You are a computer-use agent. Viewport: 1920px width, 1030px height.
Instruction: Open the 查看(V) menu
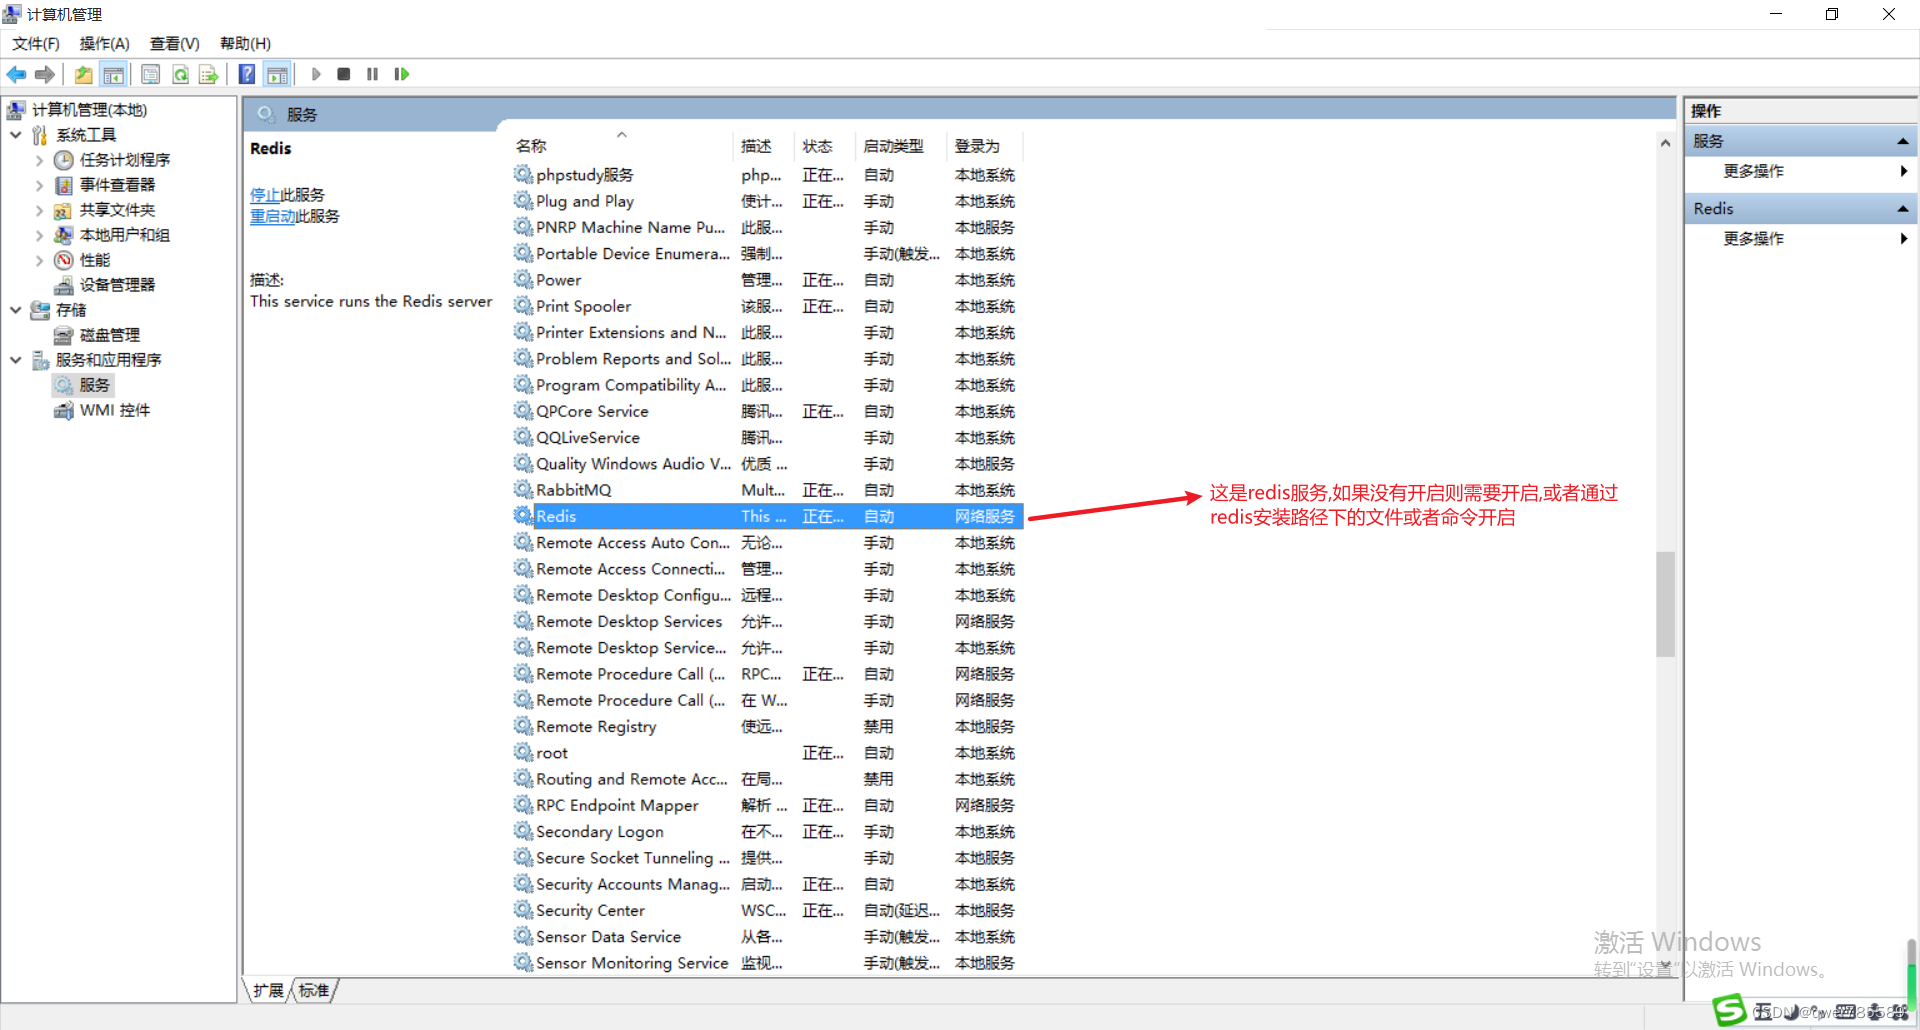[175, 44]
